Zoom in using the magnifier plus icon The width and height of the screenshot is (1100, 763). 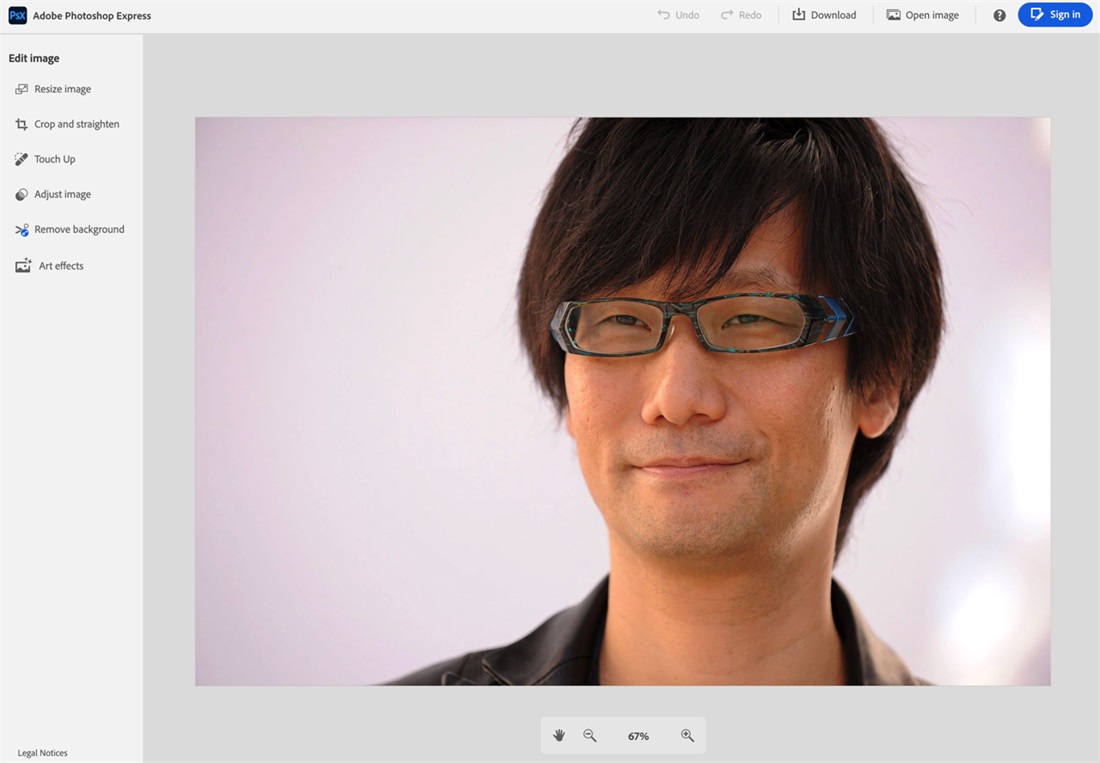[x=687, y=735]
